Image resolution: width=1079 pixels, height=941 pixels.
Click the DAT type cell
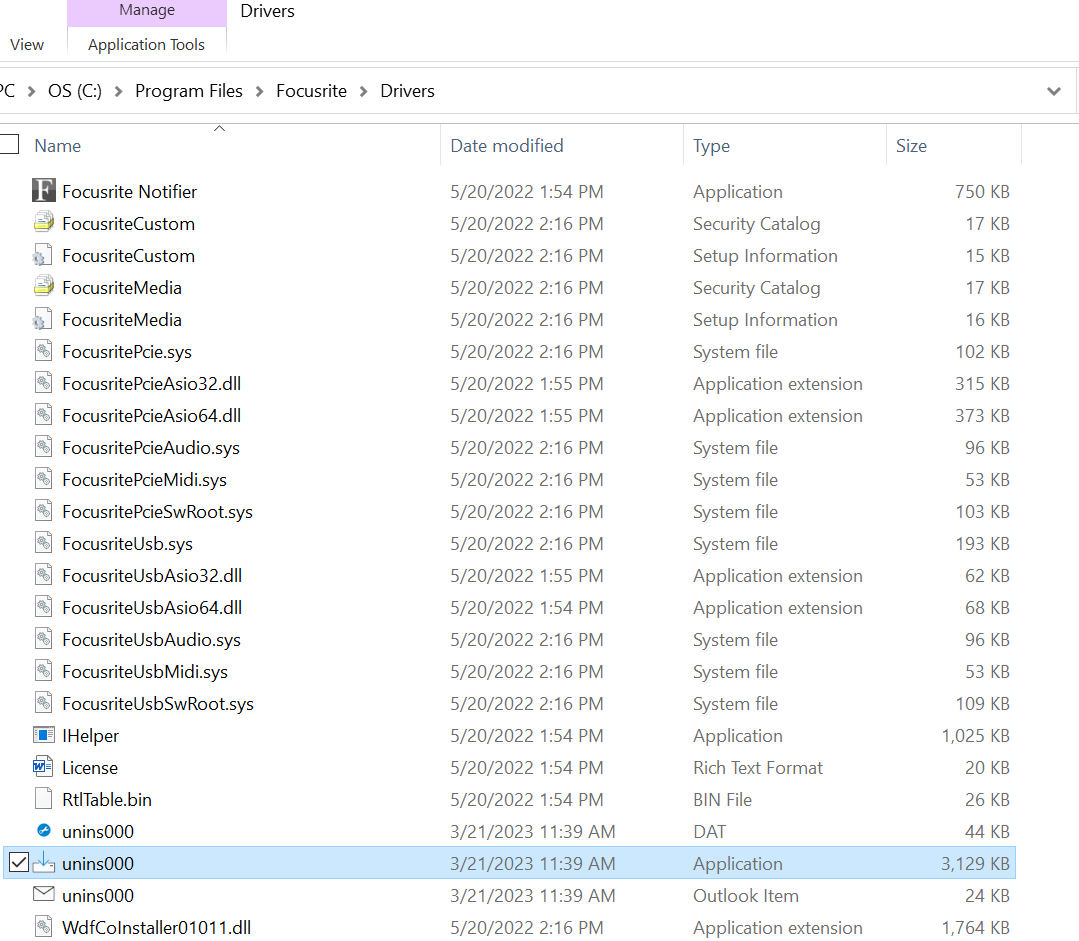(709, 832)
